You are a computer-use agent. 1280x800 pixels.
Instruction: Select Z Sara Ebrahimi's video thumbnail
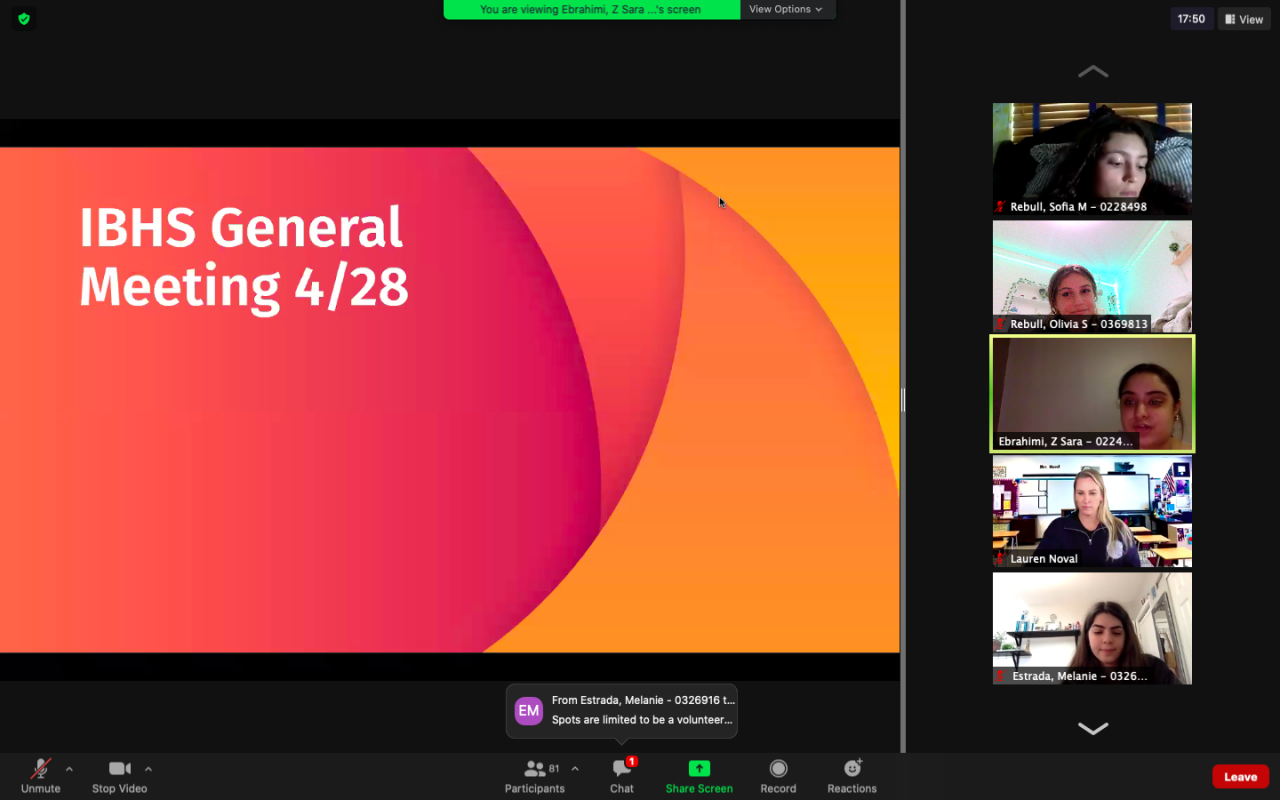point(1092,393)
